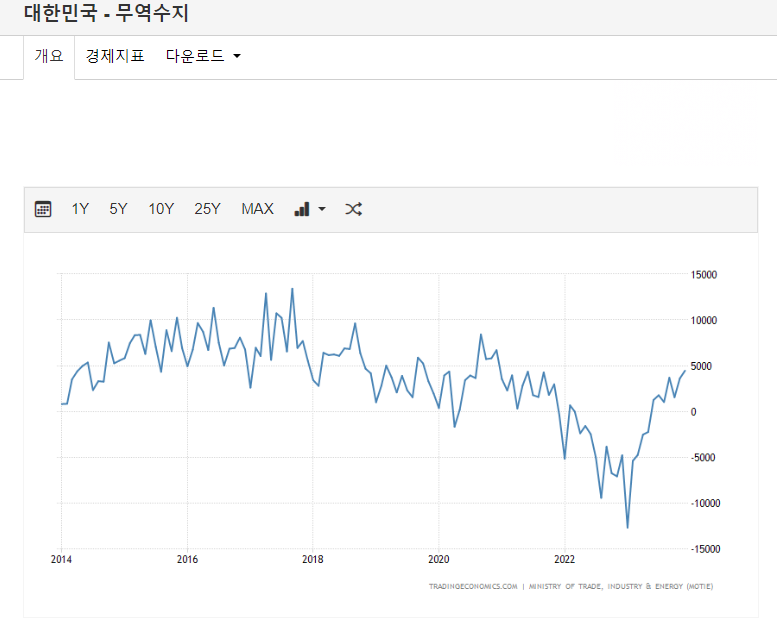
Task: Select the 5Y time range
Action: click(118, 209)
